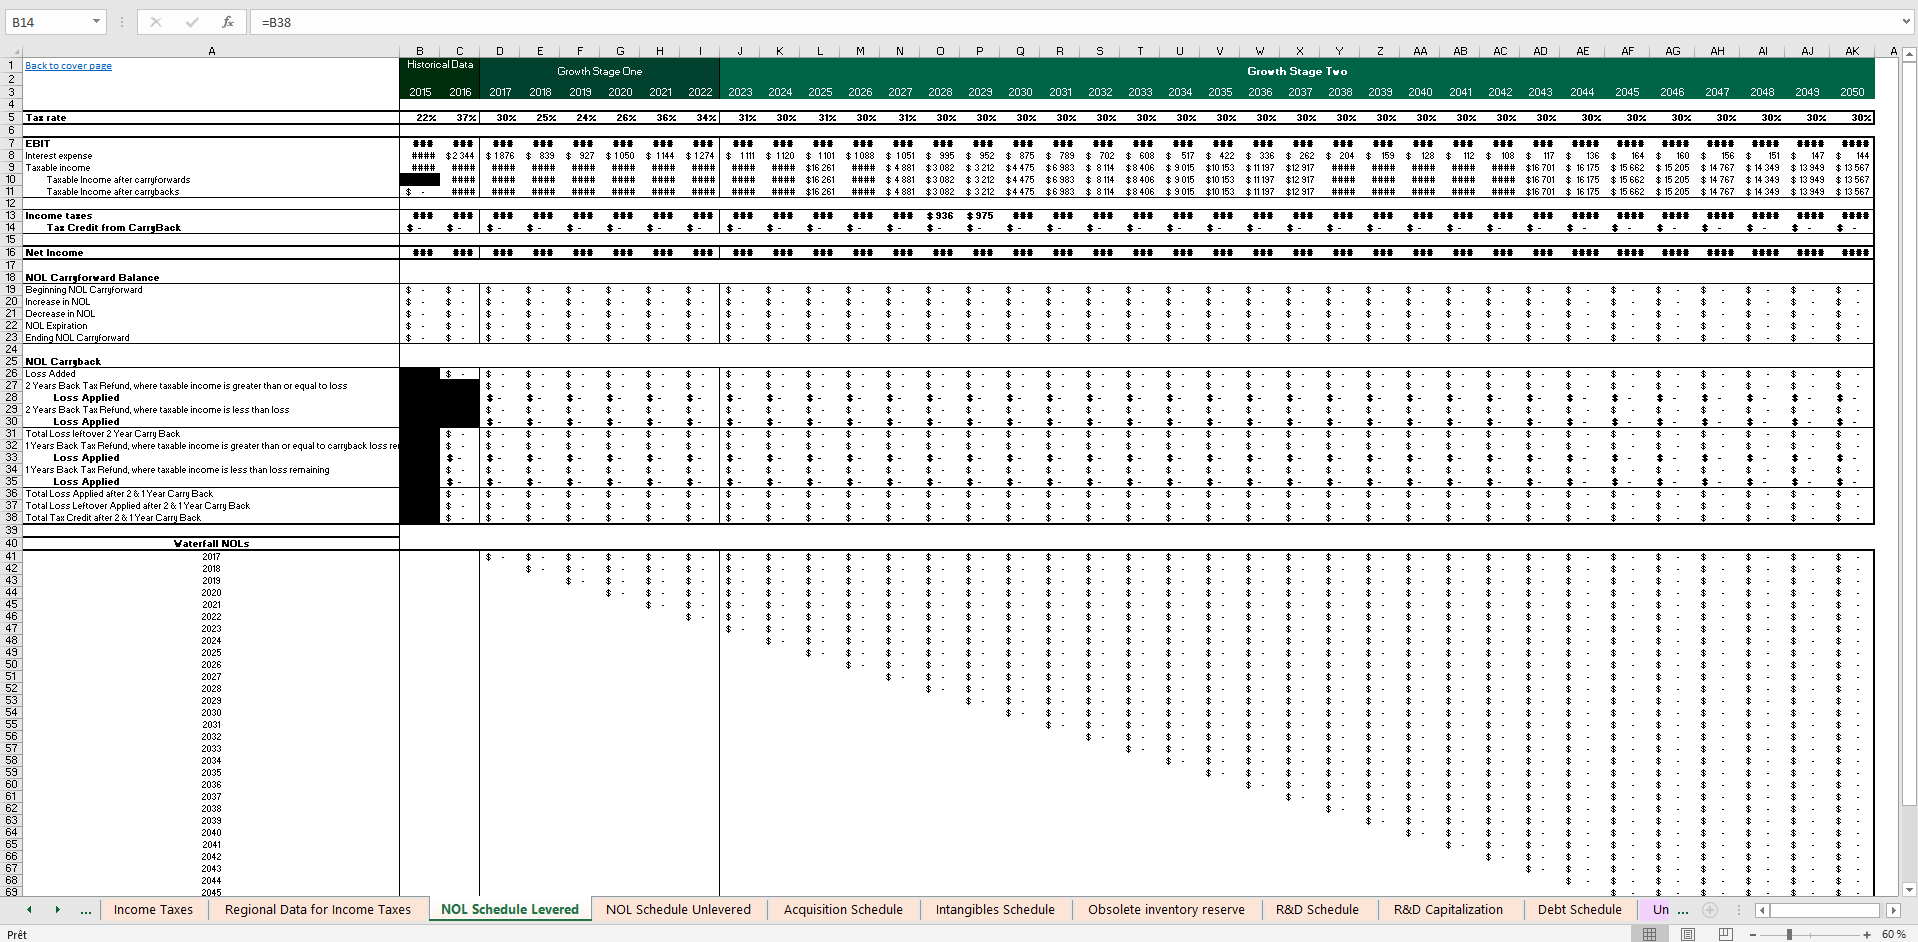Click the Growth Stage One header

pyautogui.click(x=599, y=71)
